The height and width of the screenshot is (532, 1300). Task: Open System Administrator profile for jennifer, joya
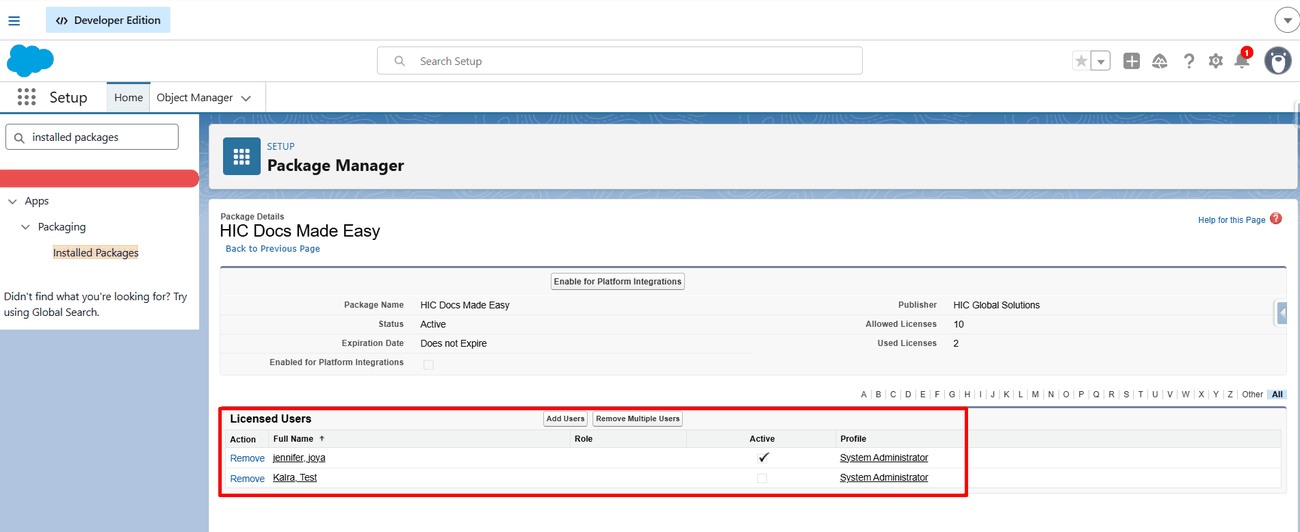(884, 458)
